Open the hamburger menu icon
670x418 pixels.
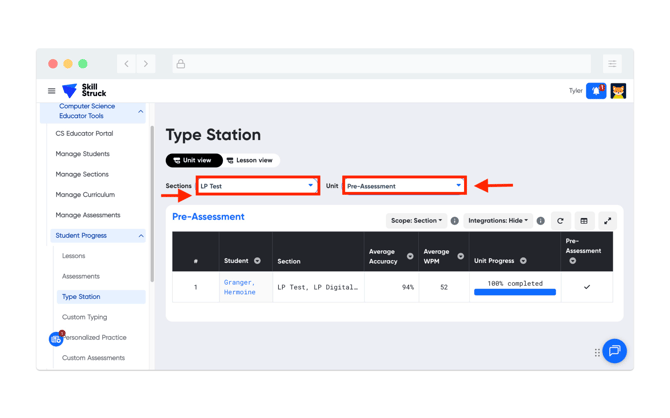point(51,91)
